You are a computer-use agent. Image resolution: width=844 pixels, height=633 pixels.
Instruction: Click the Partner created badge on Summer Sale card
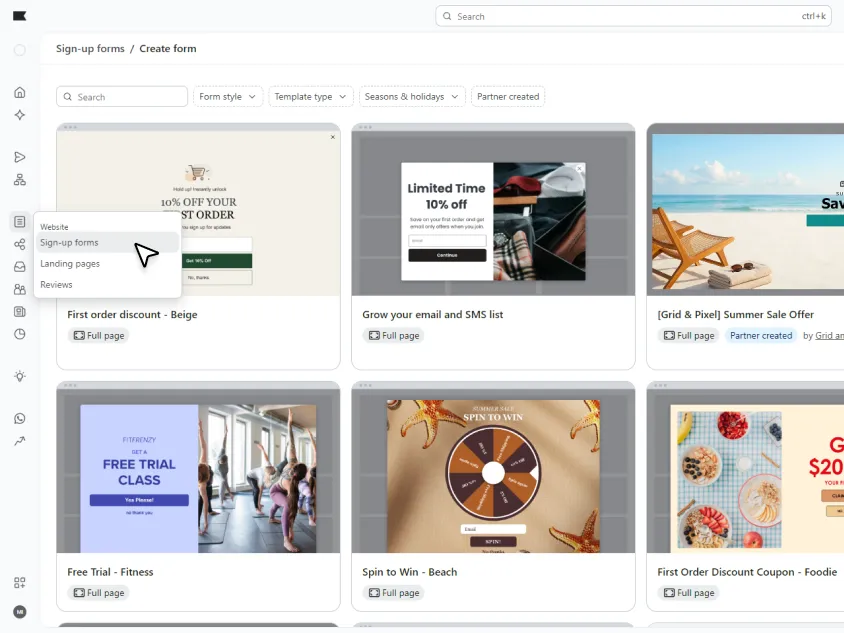click(x=761, y=335)
